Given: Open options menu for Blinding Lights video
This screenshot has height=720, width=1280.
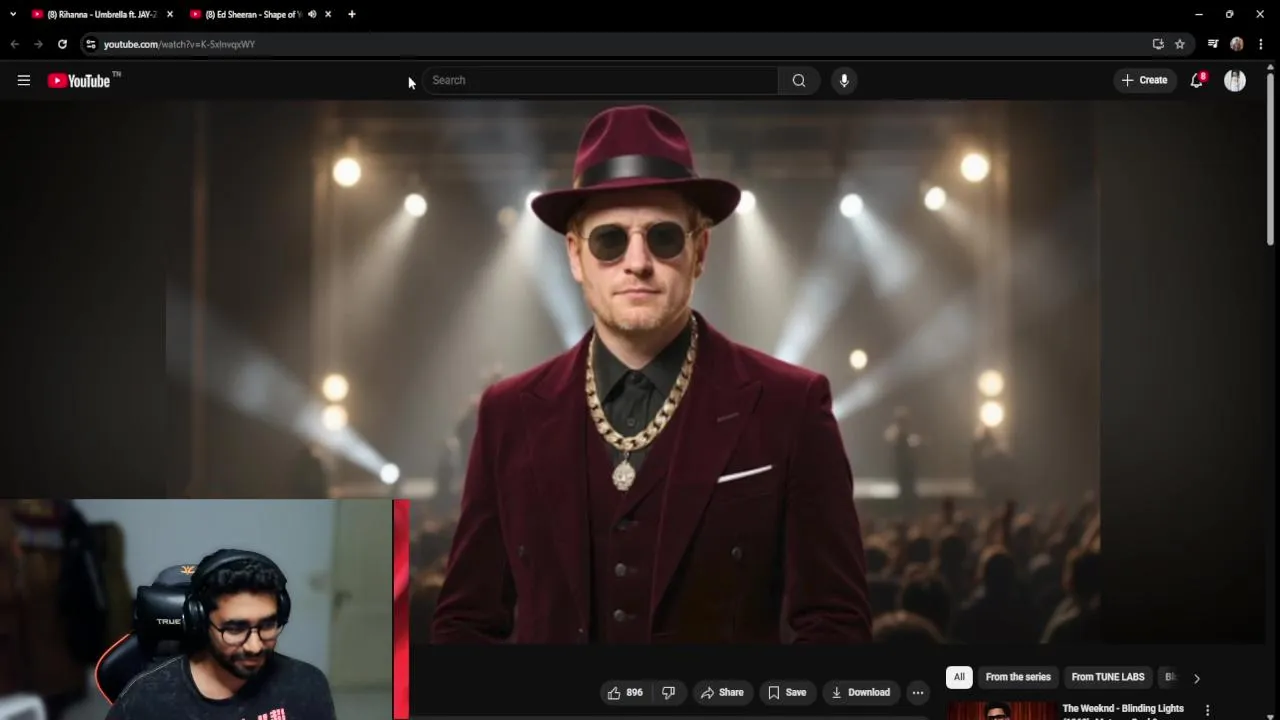Looking at the screenshot, I should pos(1208,710).
